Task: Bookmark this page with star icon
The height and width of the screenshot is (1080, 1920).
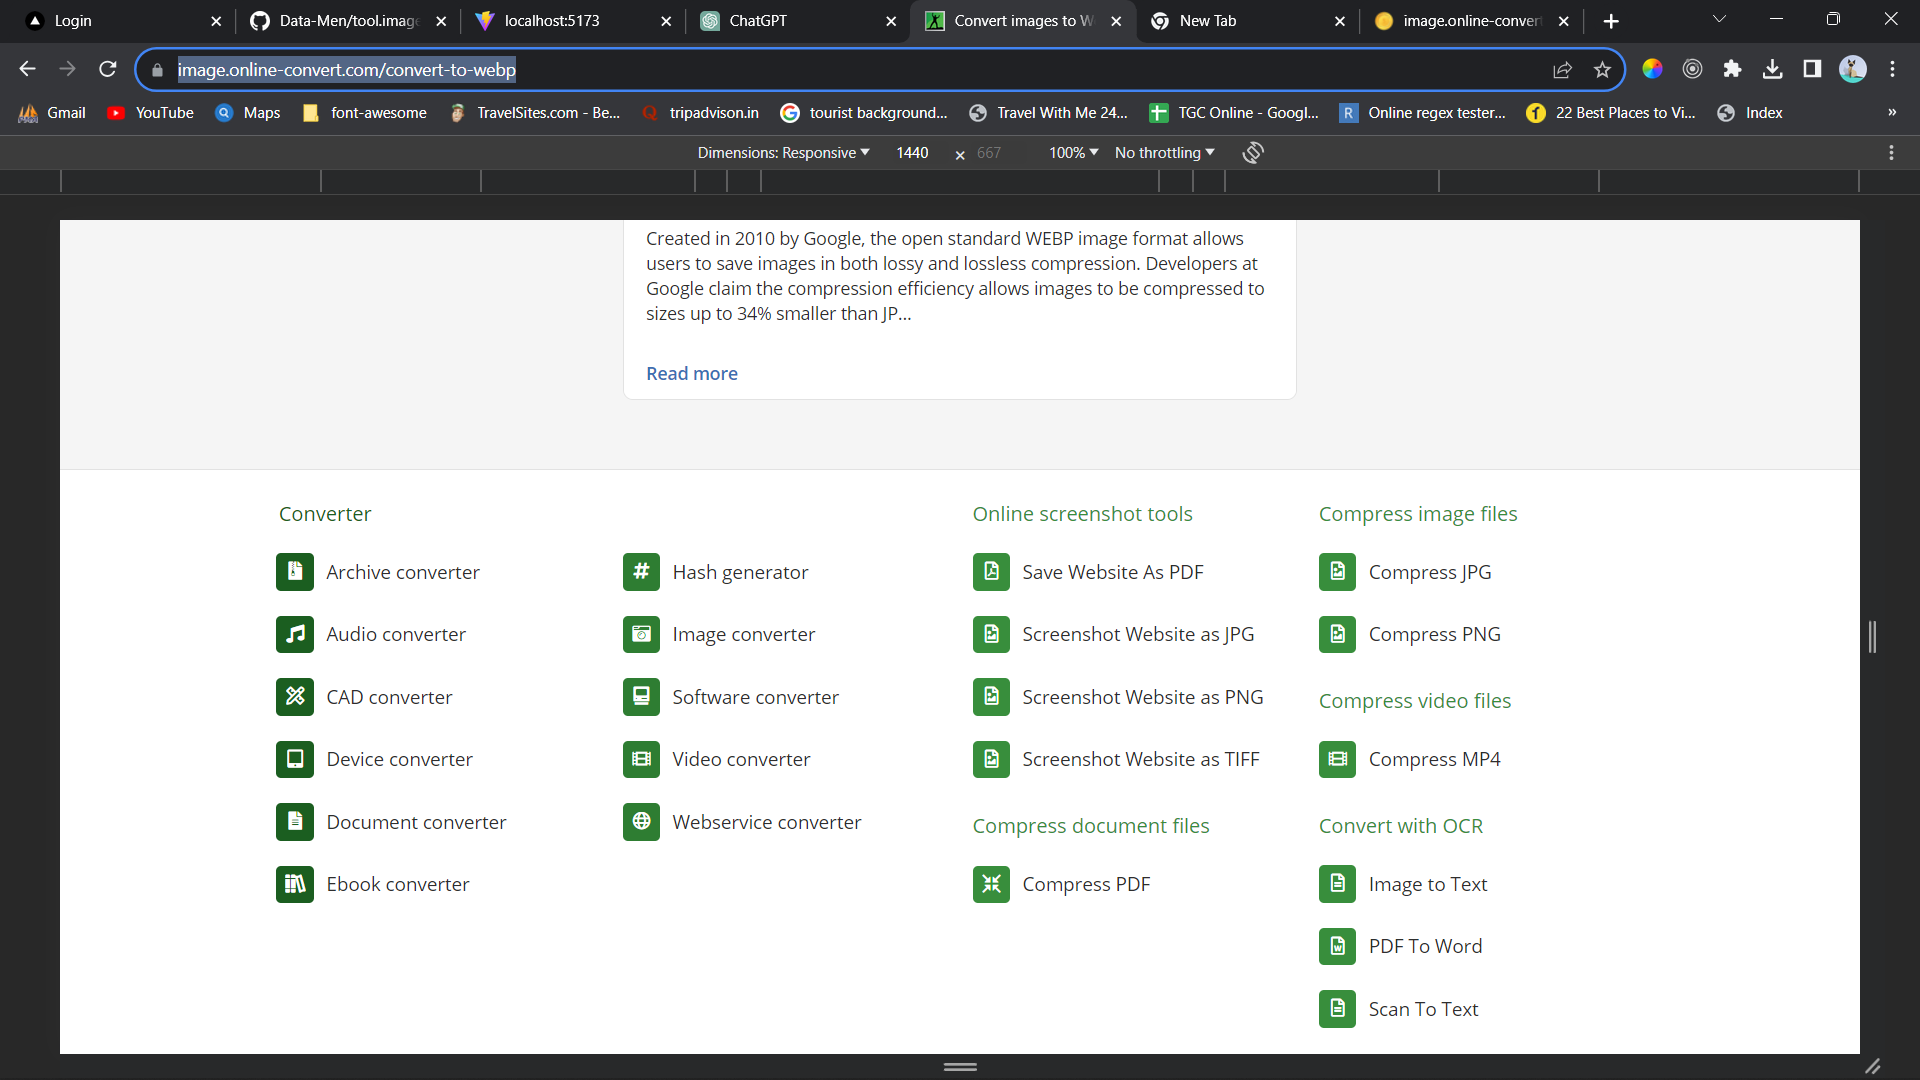Action: 1603,69
